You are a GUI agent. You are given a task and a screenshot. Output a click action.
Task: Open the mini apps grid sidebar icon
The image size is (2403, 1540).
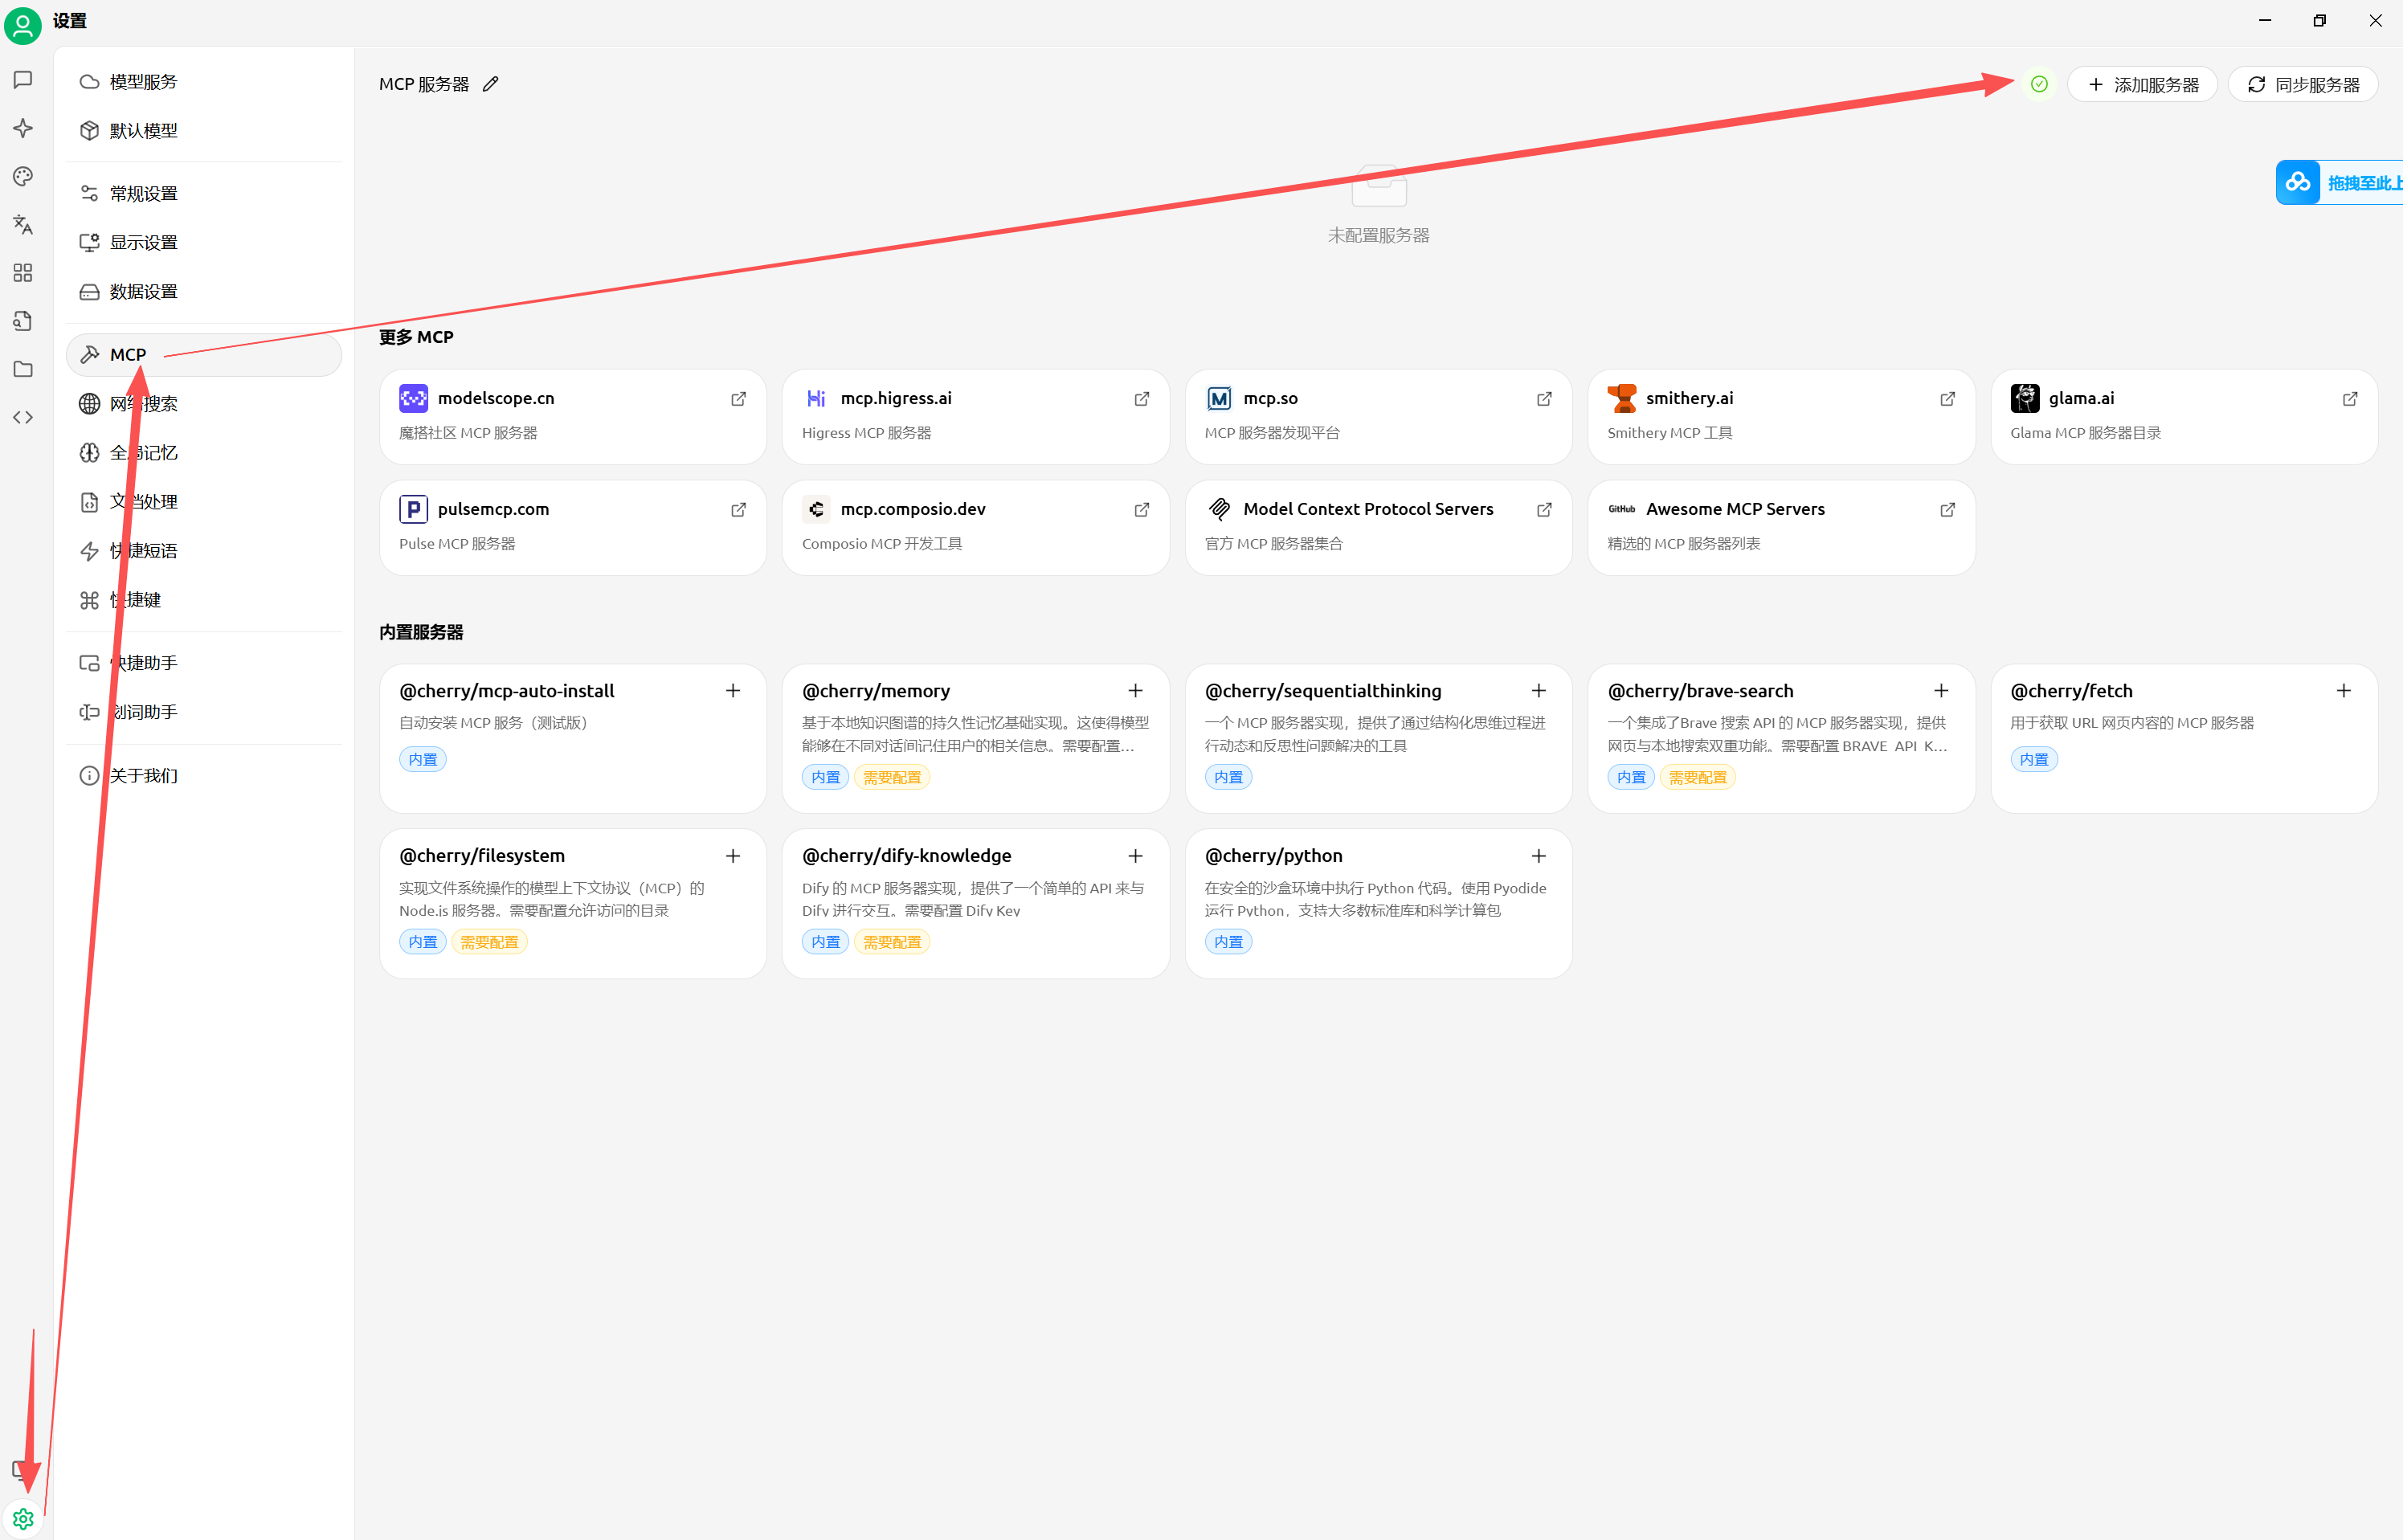pyautogui.click(x=23, y=273)
